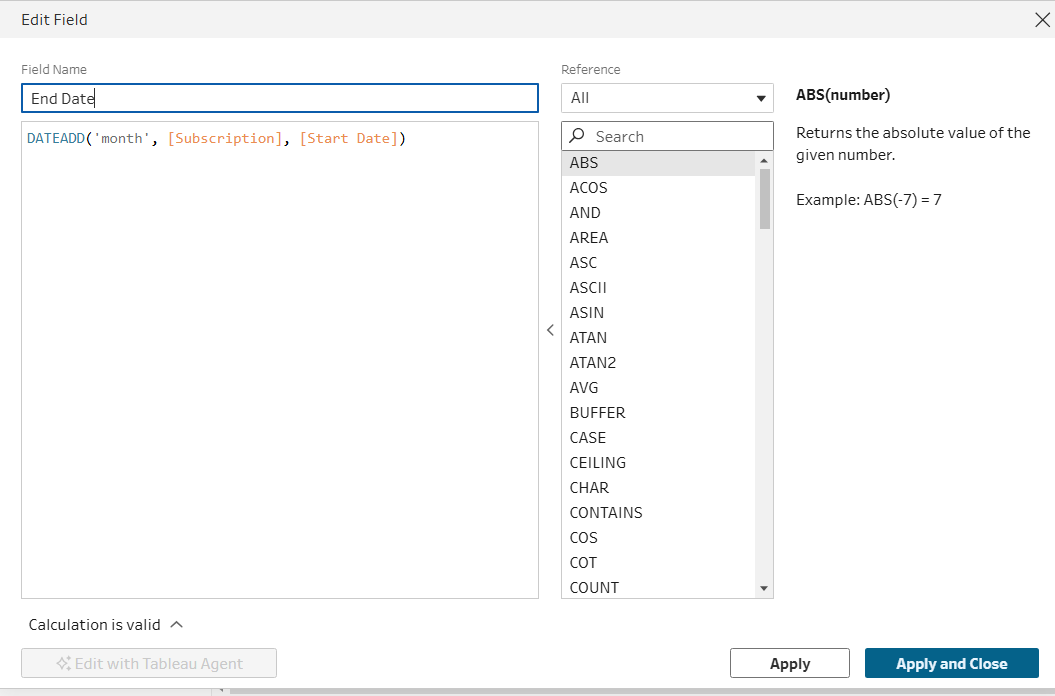Select CASE in the function list
This screenshot has width=1055, height=696.
[658, 438]
